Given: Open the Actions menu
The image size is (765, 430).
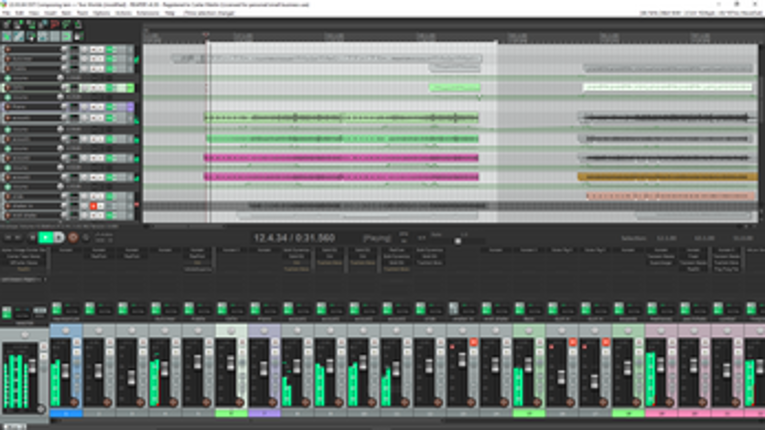Looking at the screenshot, I should [x=123, y=13].
